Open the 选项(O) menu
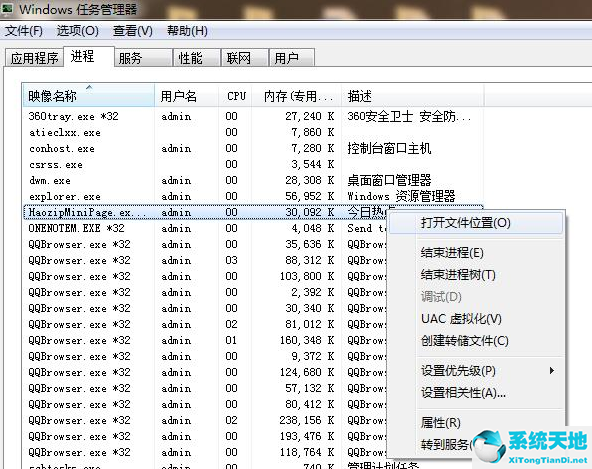 (77, 31)
